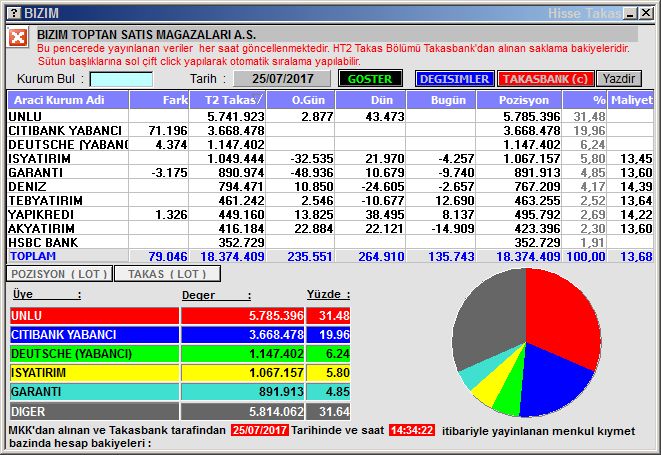Click the red X icon beside company name
This screenshot has width=661, height=455.
(17, 38)
